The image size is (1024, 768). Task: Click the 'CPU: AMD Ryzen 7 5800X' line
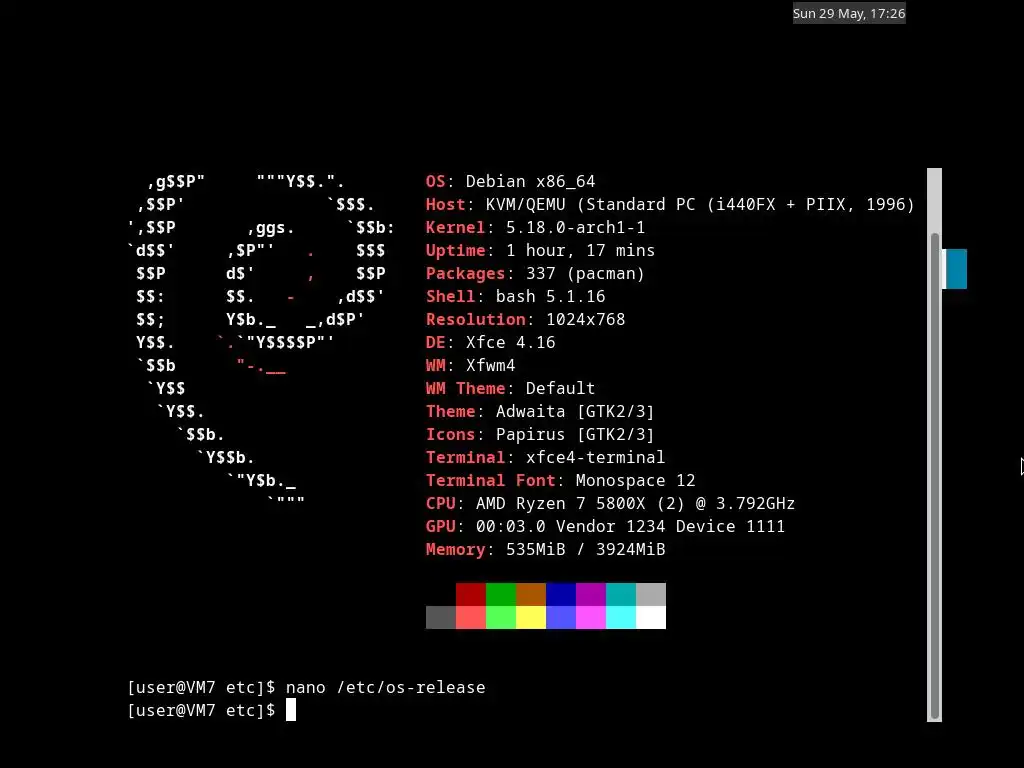coord(611,504)
